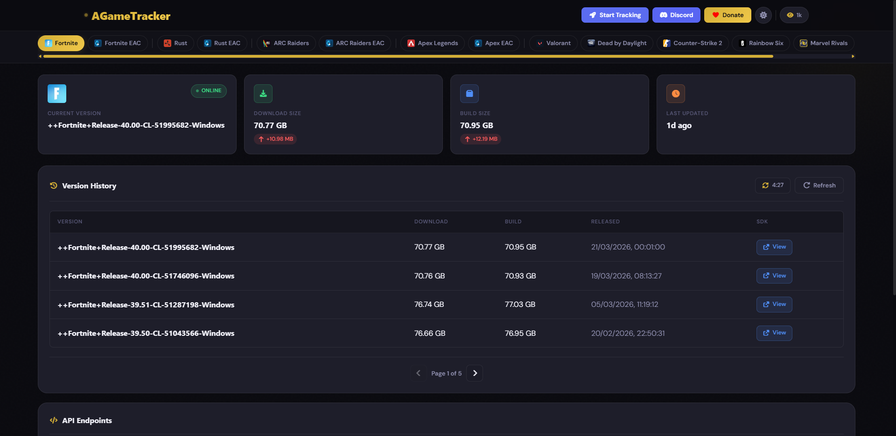The image size is (896, 436).
Task: Toggle the 4:27 auto-refresh timer
Action: pyautogui.click(x=773, y=185)
